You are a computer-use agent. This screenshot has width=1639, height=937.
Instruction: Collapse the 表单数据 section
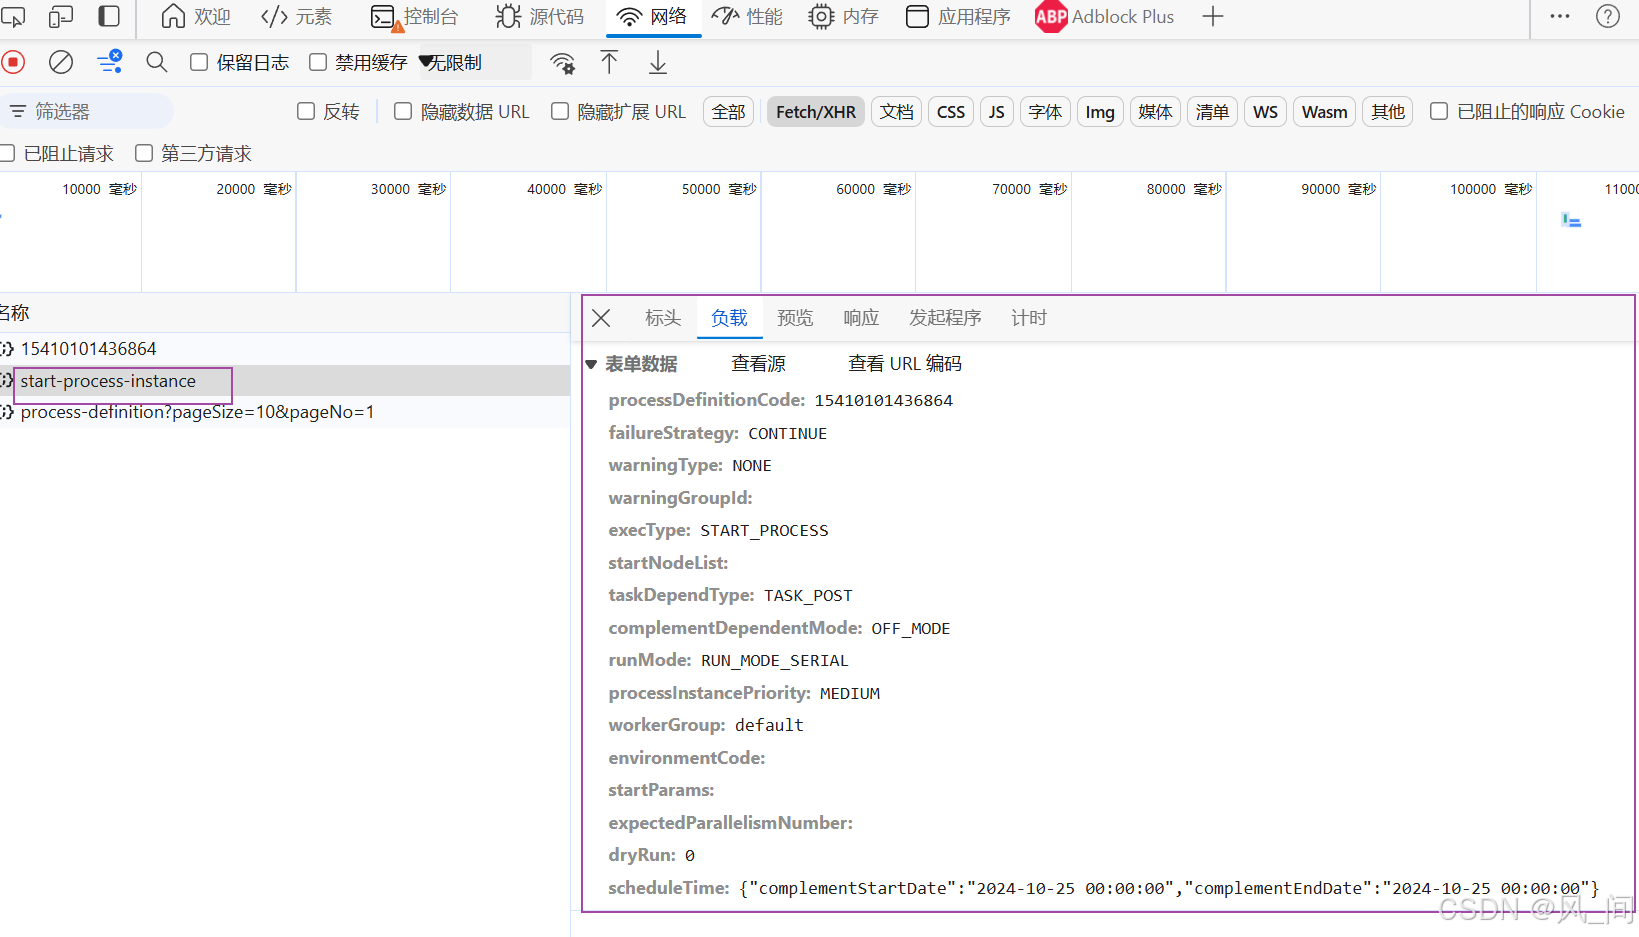click(591, 364)
